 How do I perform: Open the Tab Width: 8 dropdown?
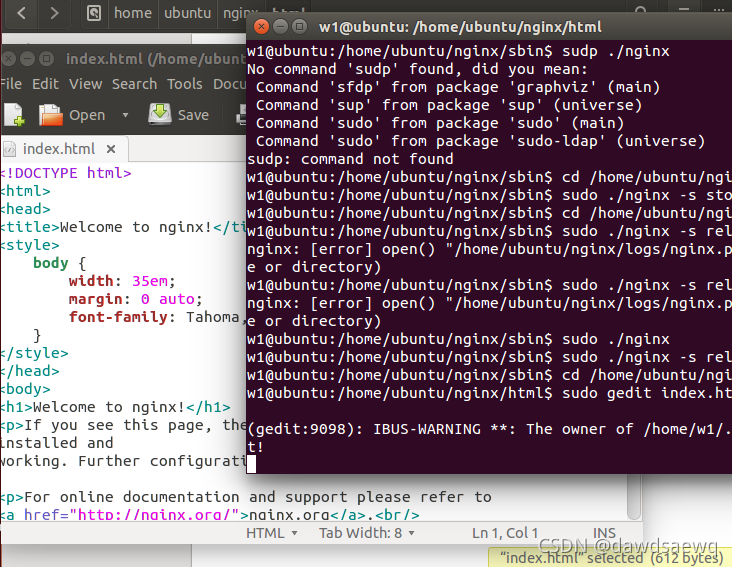[366, 533]
